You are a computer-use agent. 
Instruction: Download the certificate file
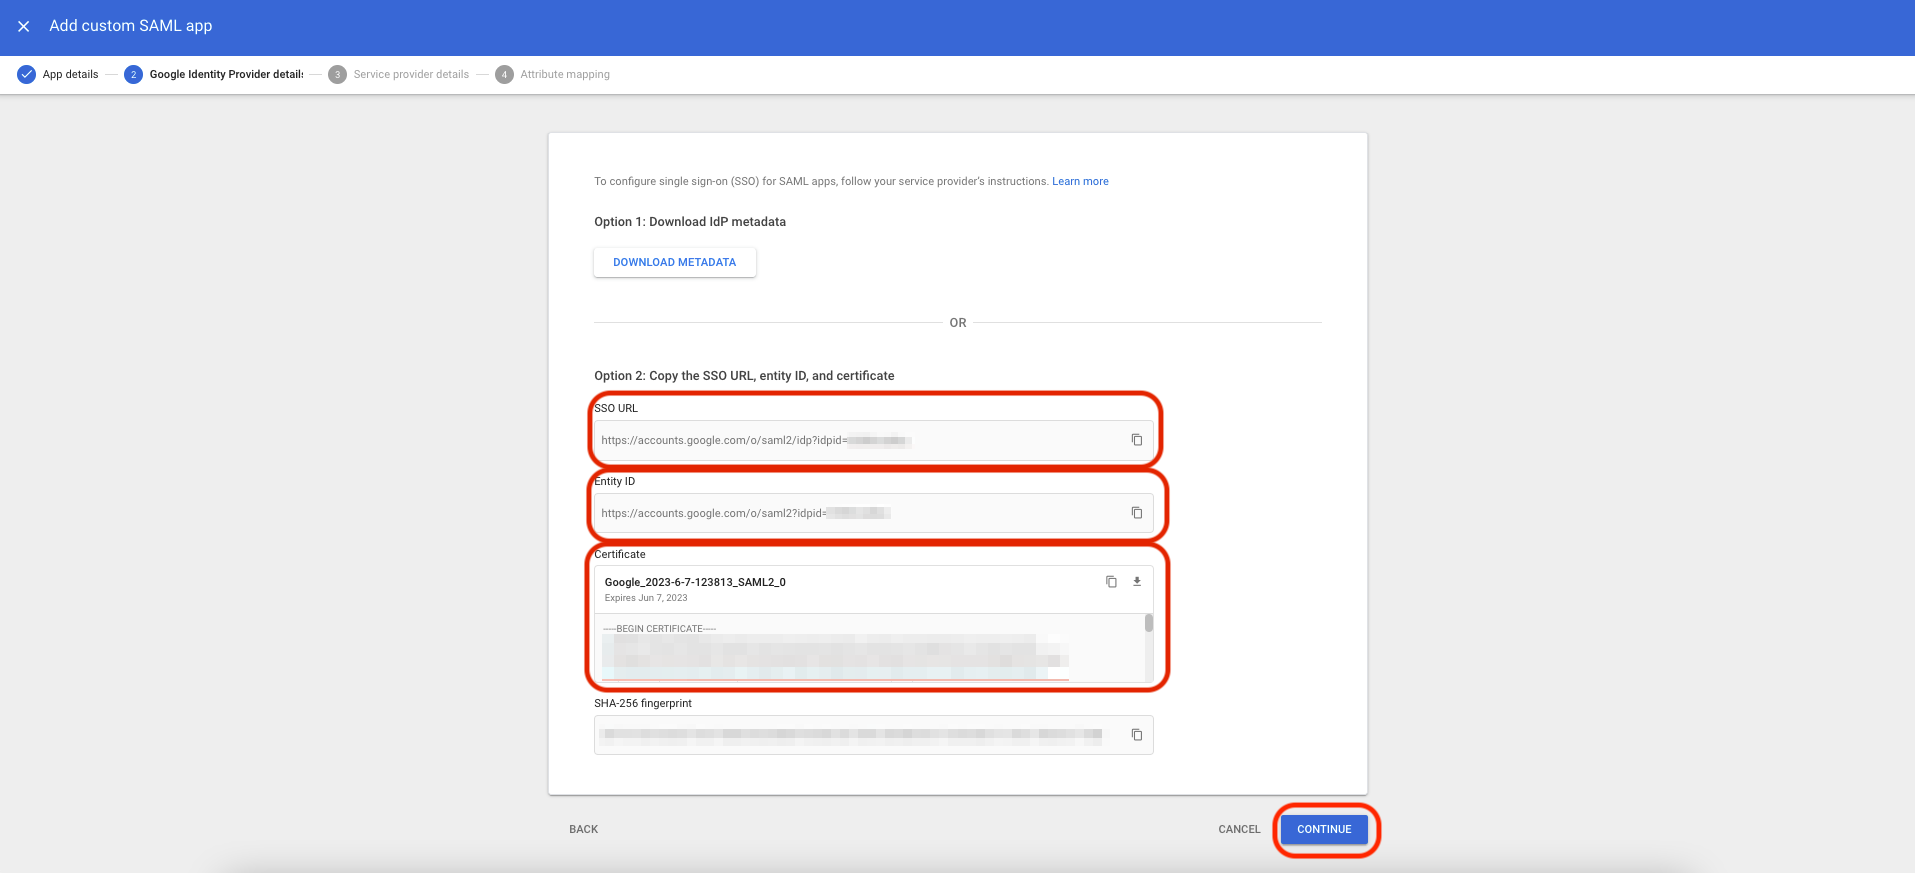click(x=1137, y=582)
